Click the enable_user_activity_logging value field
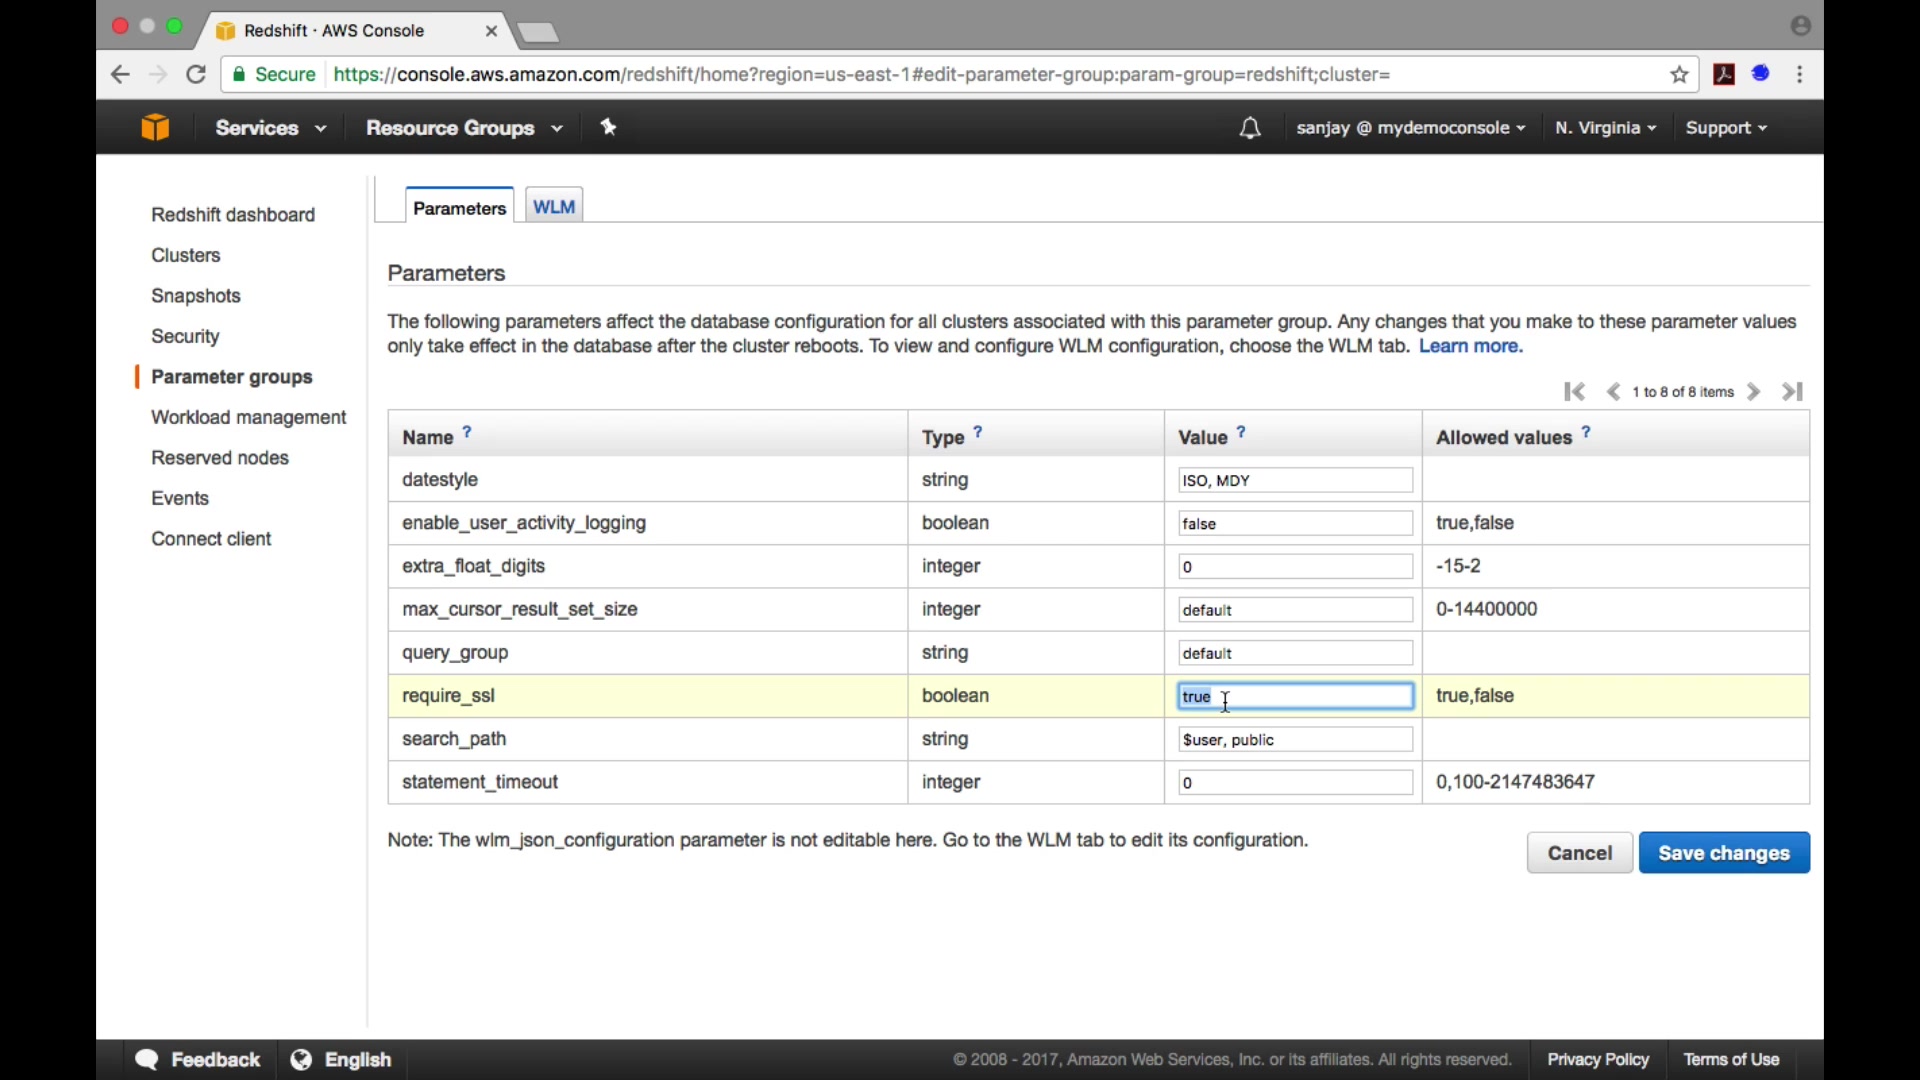This screenshot has height=1080, width=1920. click(x=1295, y=524)
